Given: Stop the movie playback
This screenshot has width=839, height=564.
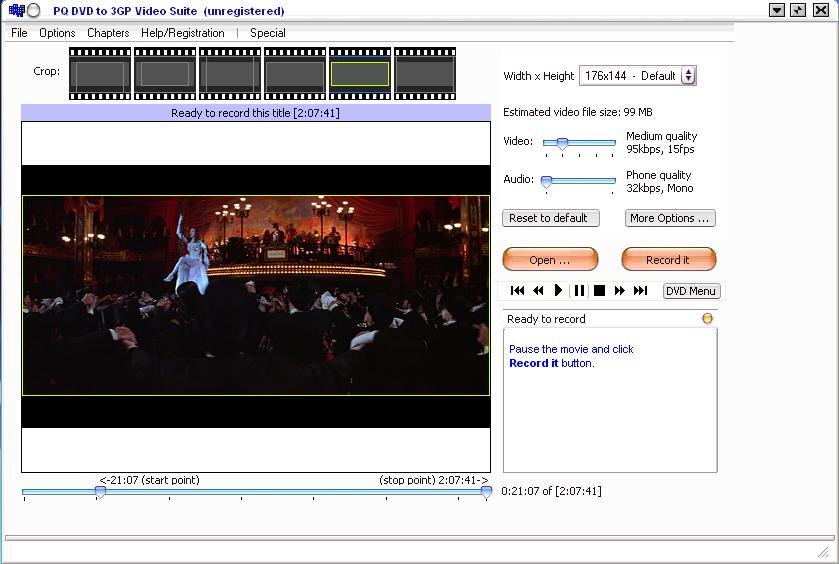Looking at the screenshot, I should coord(599,291).
